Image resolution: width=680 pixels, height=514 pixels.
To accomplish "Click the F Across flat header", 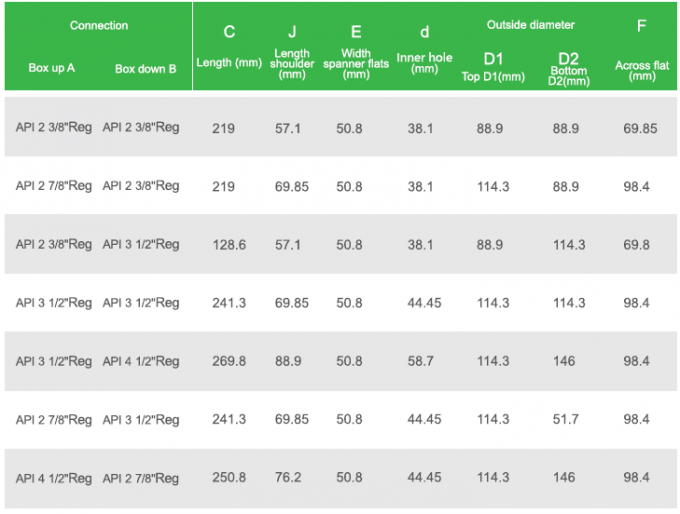I will tap(642, 50).
